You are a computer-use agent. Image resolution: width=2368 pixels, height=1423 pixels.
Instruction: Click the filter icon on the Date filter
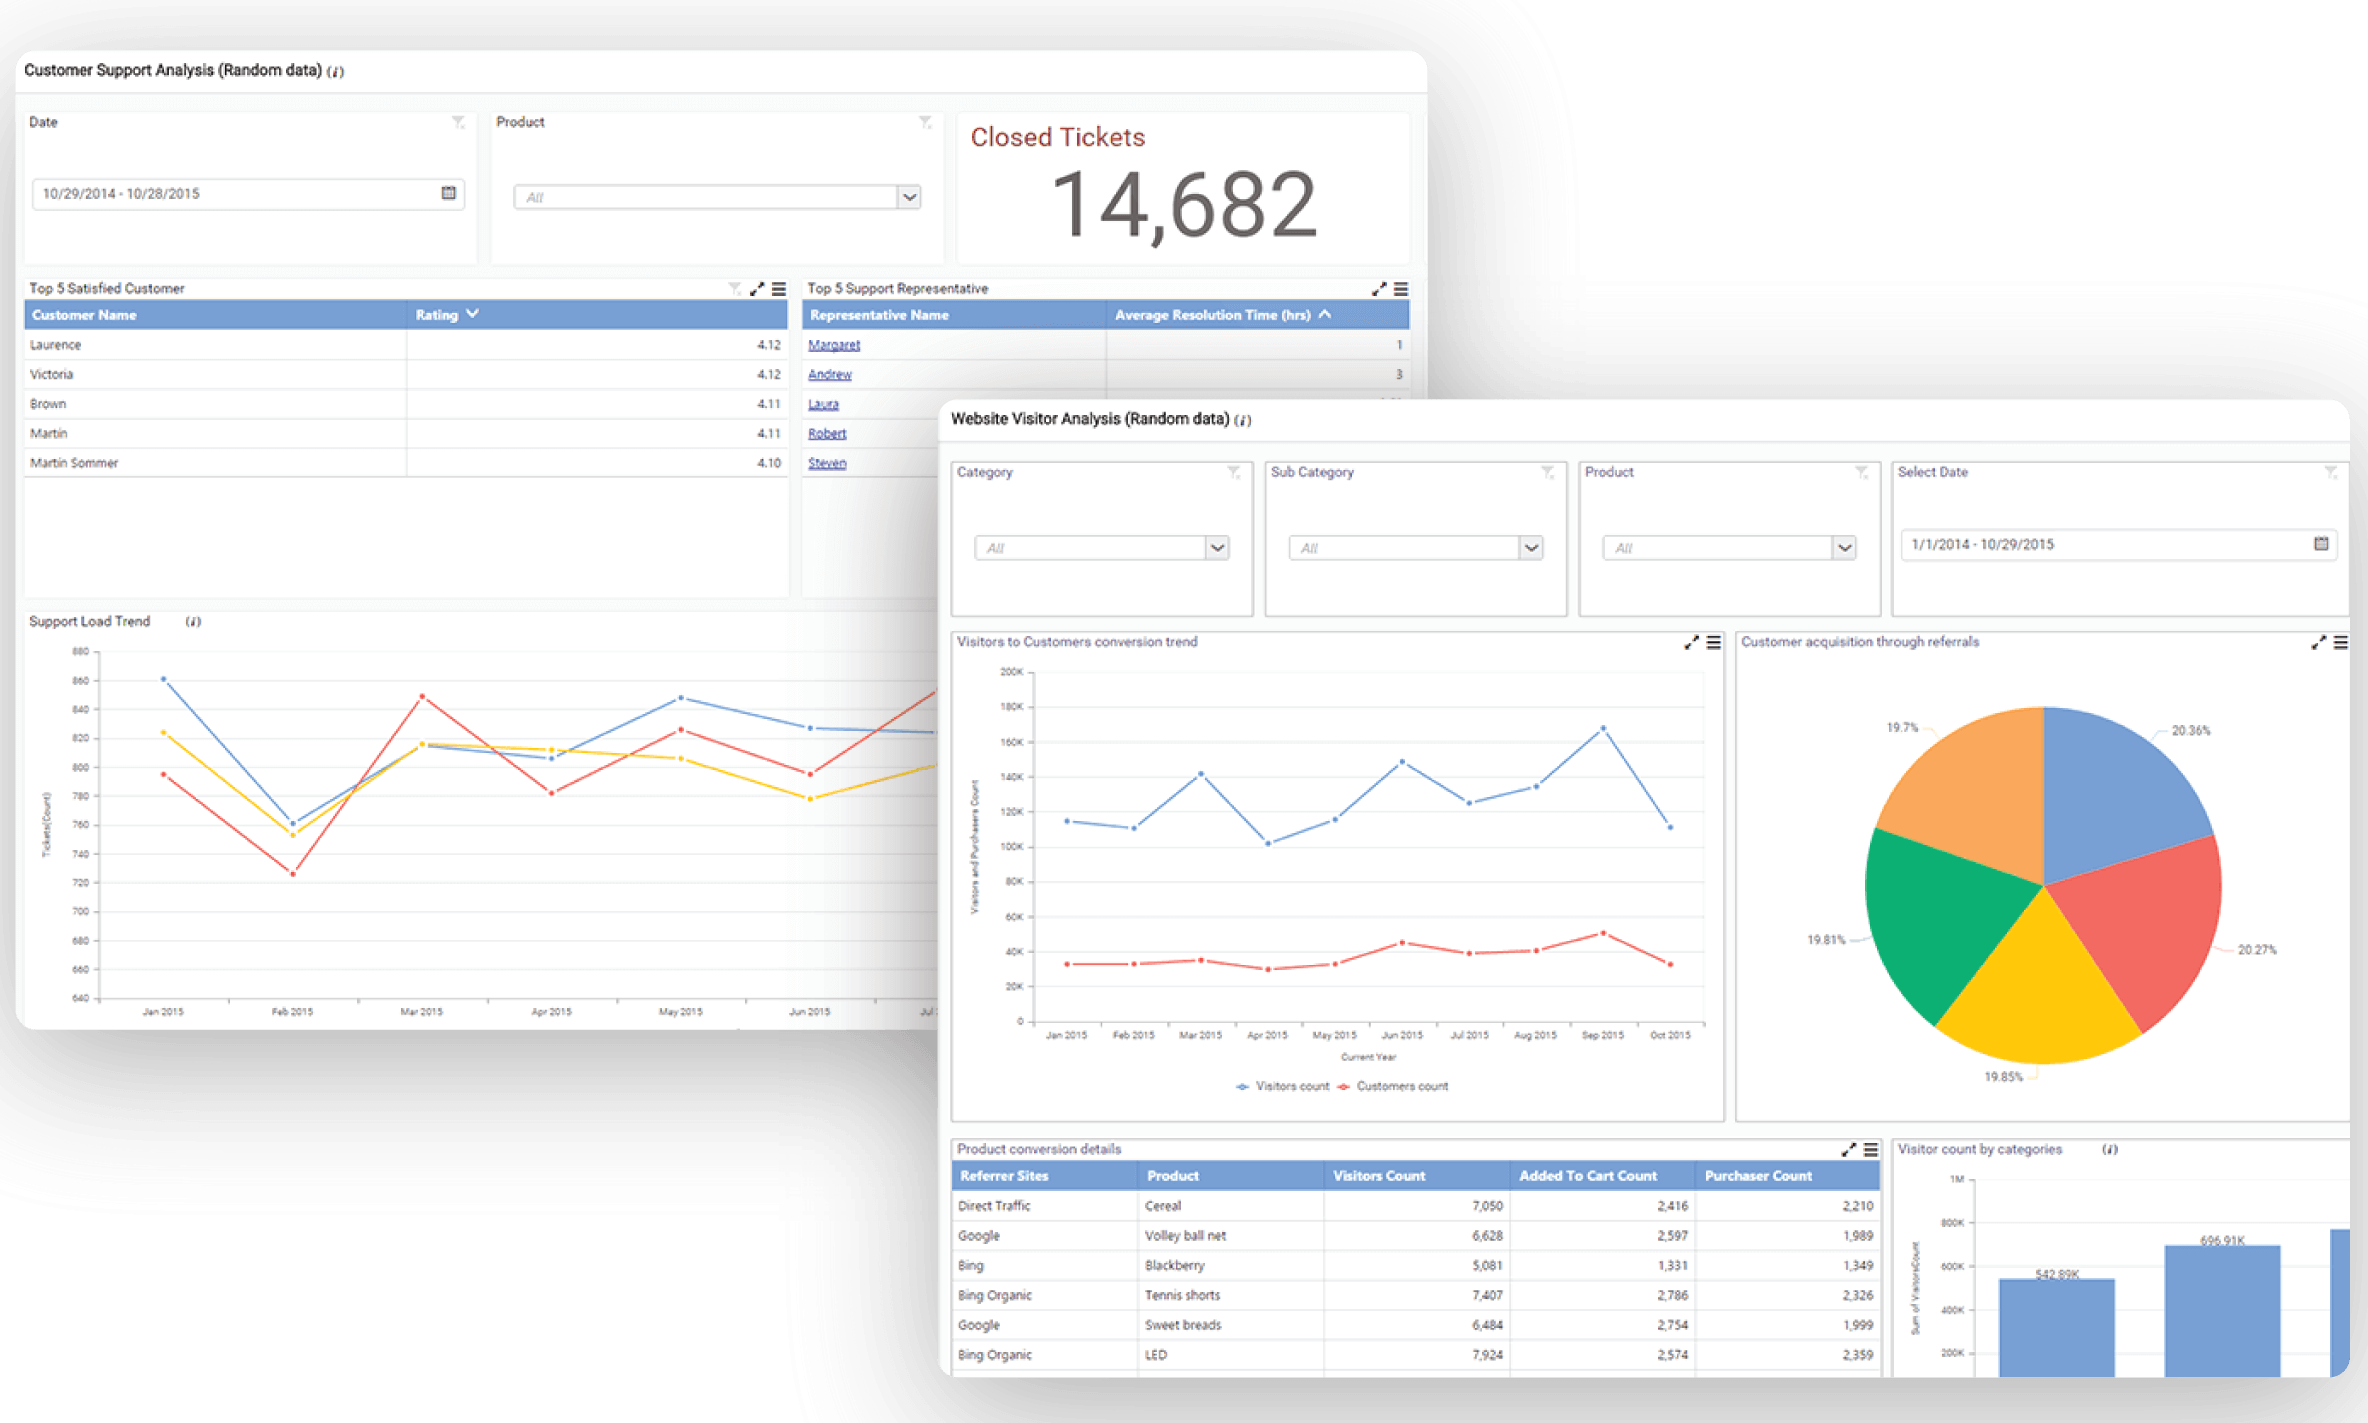click(460, 122)
